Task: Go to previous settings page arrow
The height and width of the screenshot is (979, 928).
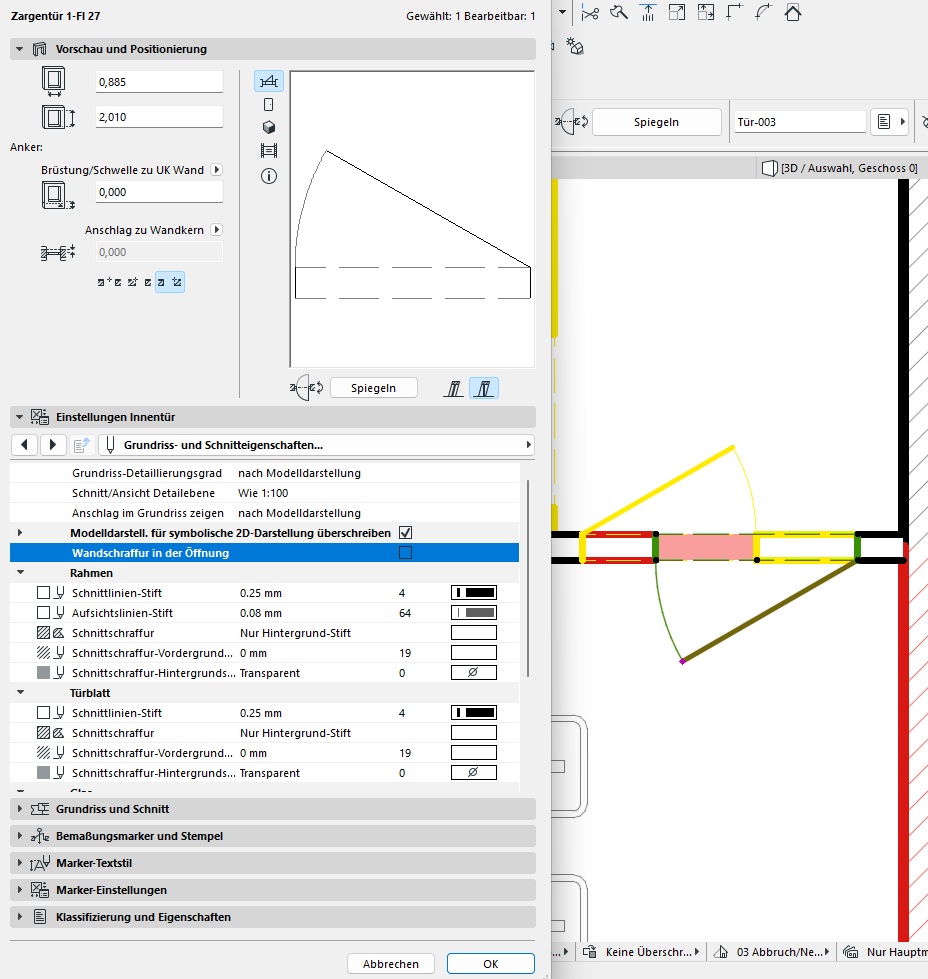Action: pos(24,445)
